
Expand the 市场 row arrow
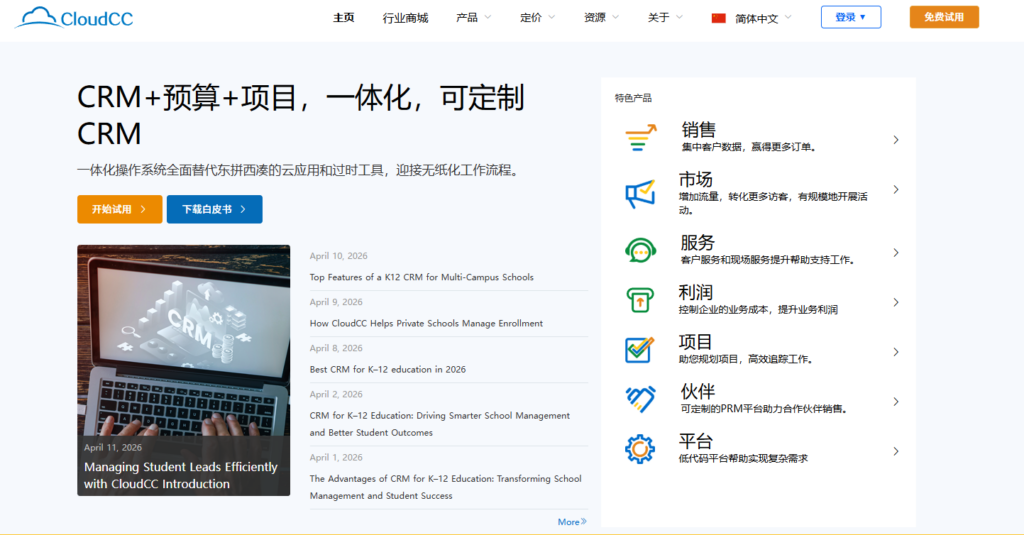pyautogui.click(x=896, y=189)
